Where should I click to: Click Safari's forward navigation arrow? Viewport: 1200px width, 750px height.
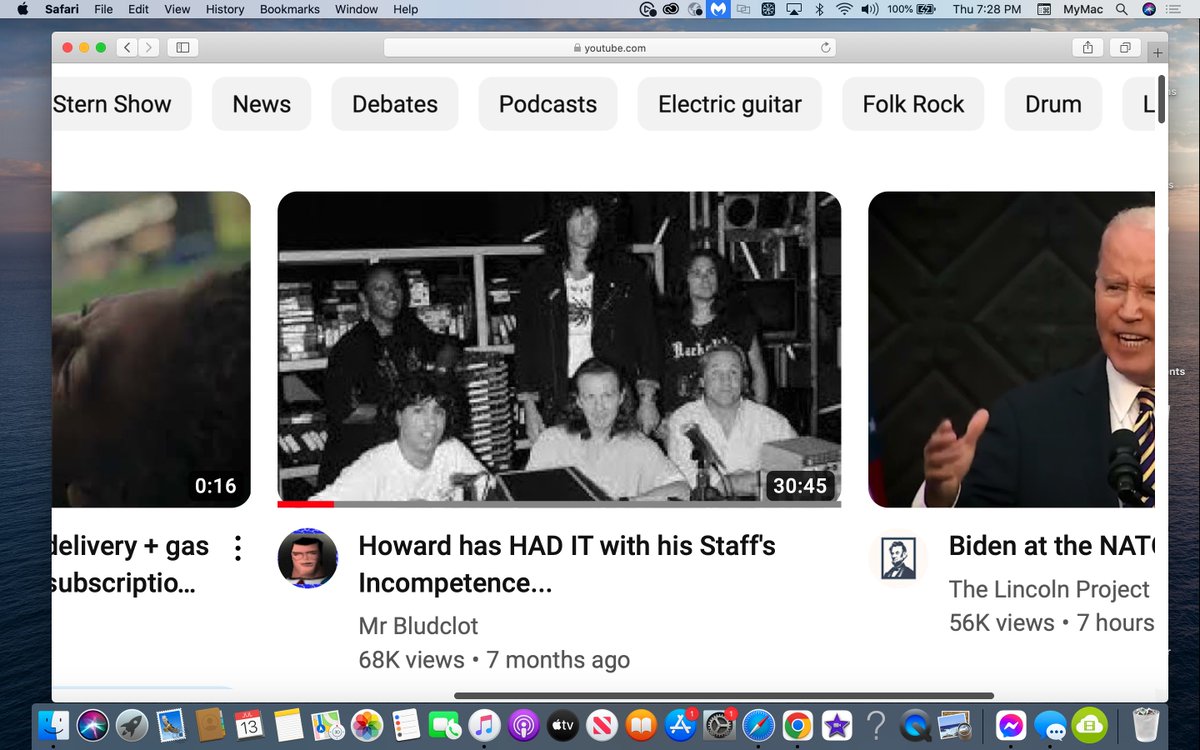(149, 47)
